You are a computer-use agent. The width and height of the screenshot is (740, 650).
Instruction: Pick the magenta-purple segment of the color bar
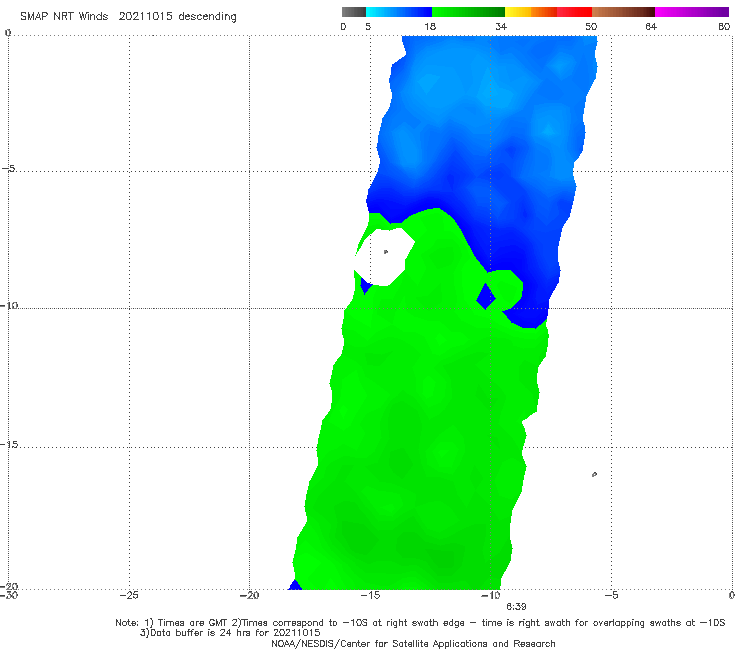pos(692,12)
